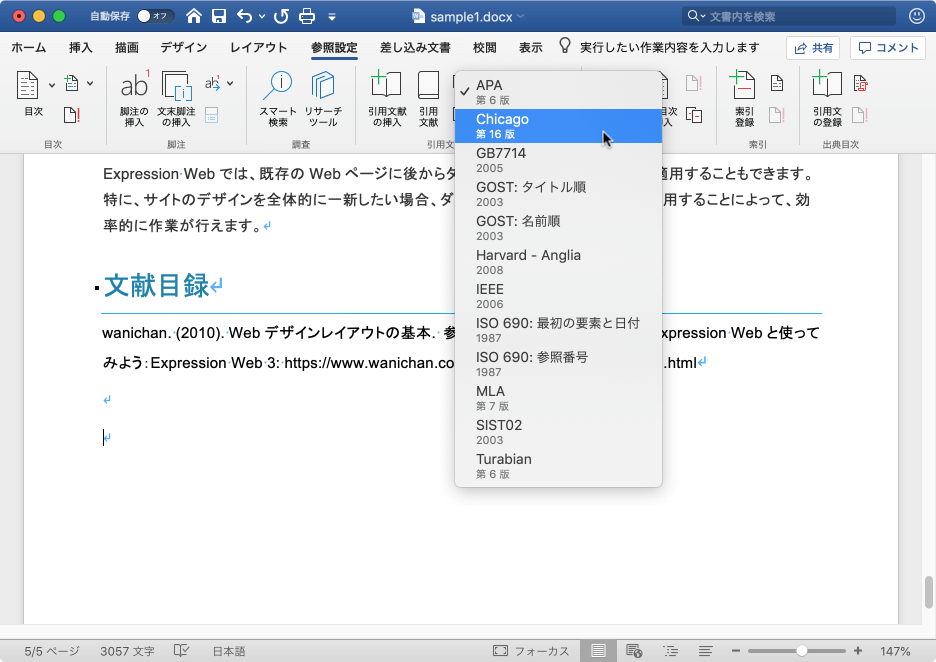
Task: Click the cross-reference icon
Action: (x=694, y=115)
